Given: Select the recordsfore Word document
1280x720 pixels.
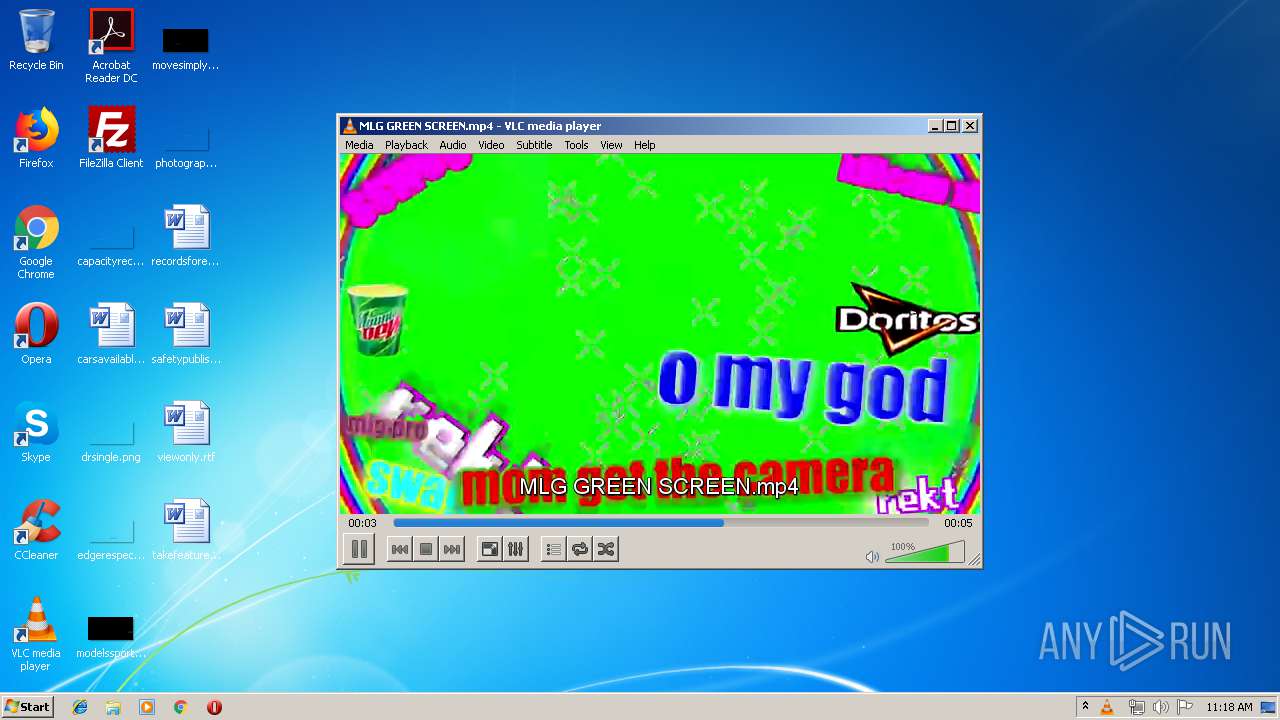Looking at the screenshot, I should (x=186, y=236).
